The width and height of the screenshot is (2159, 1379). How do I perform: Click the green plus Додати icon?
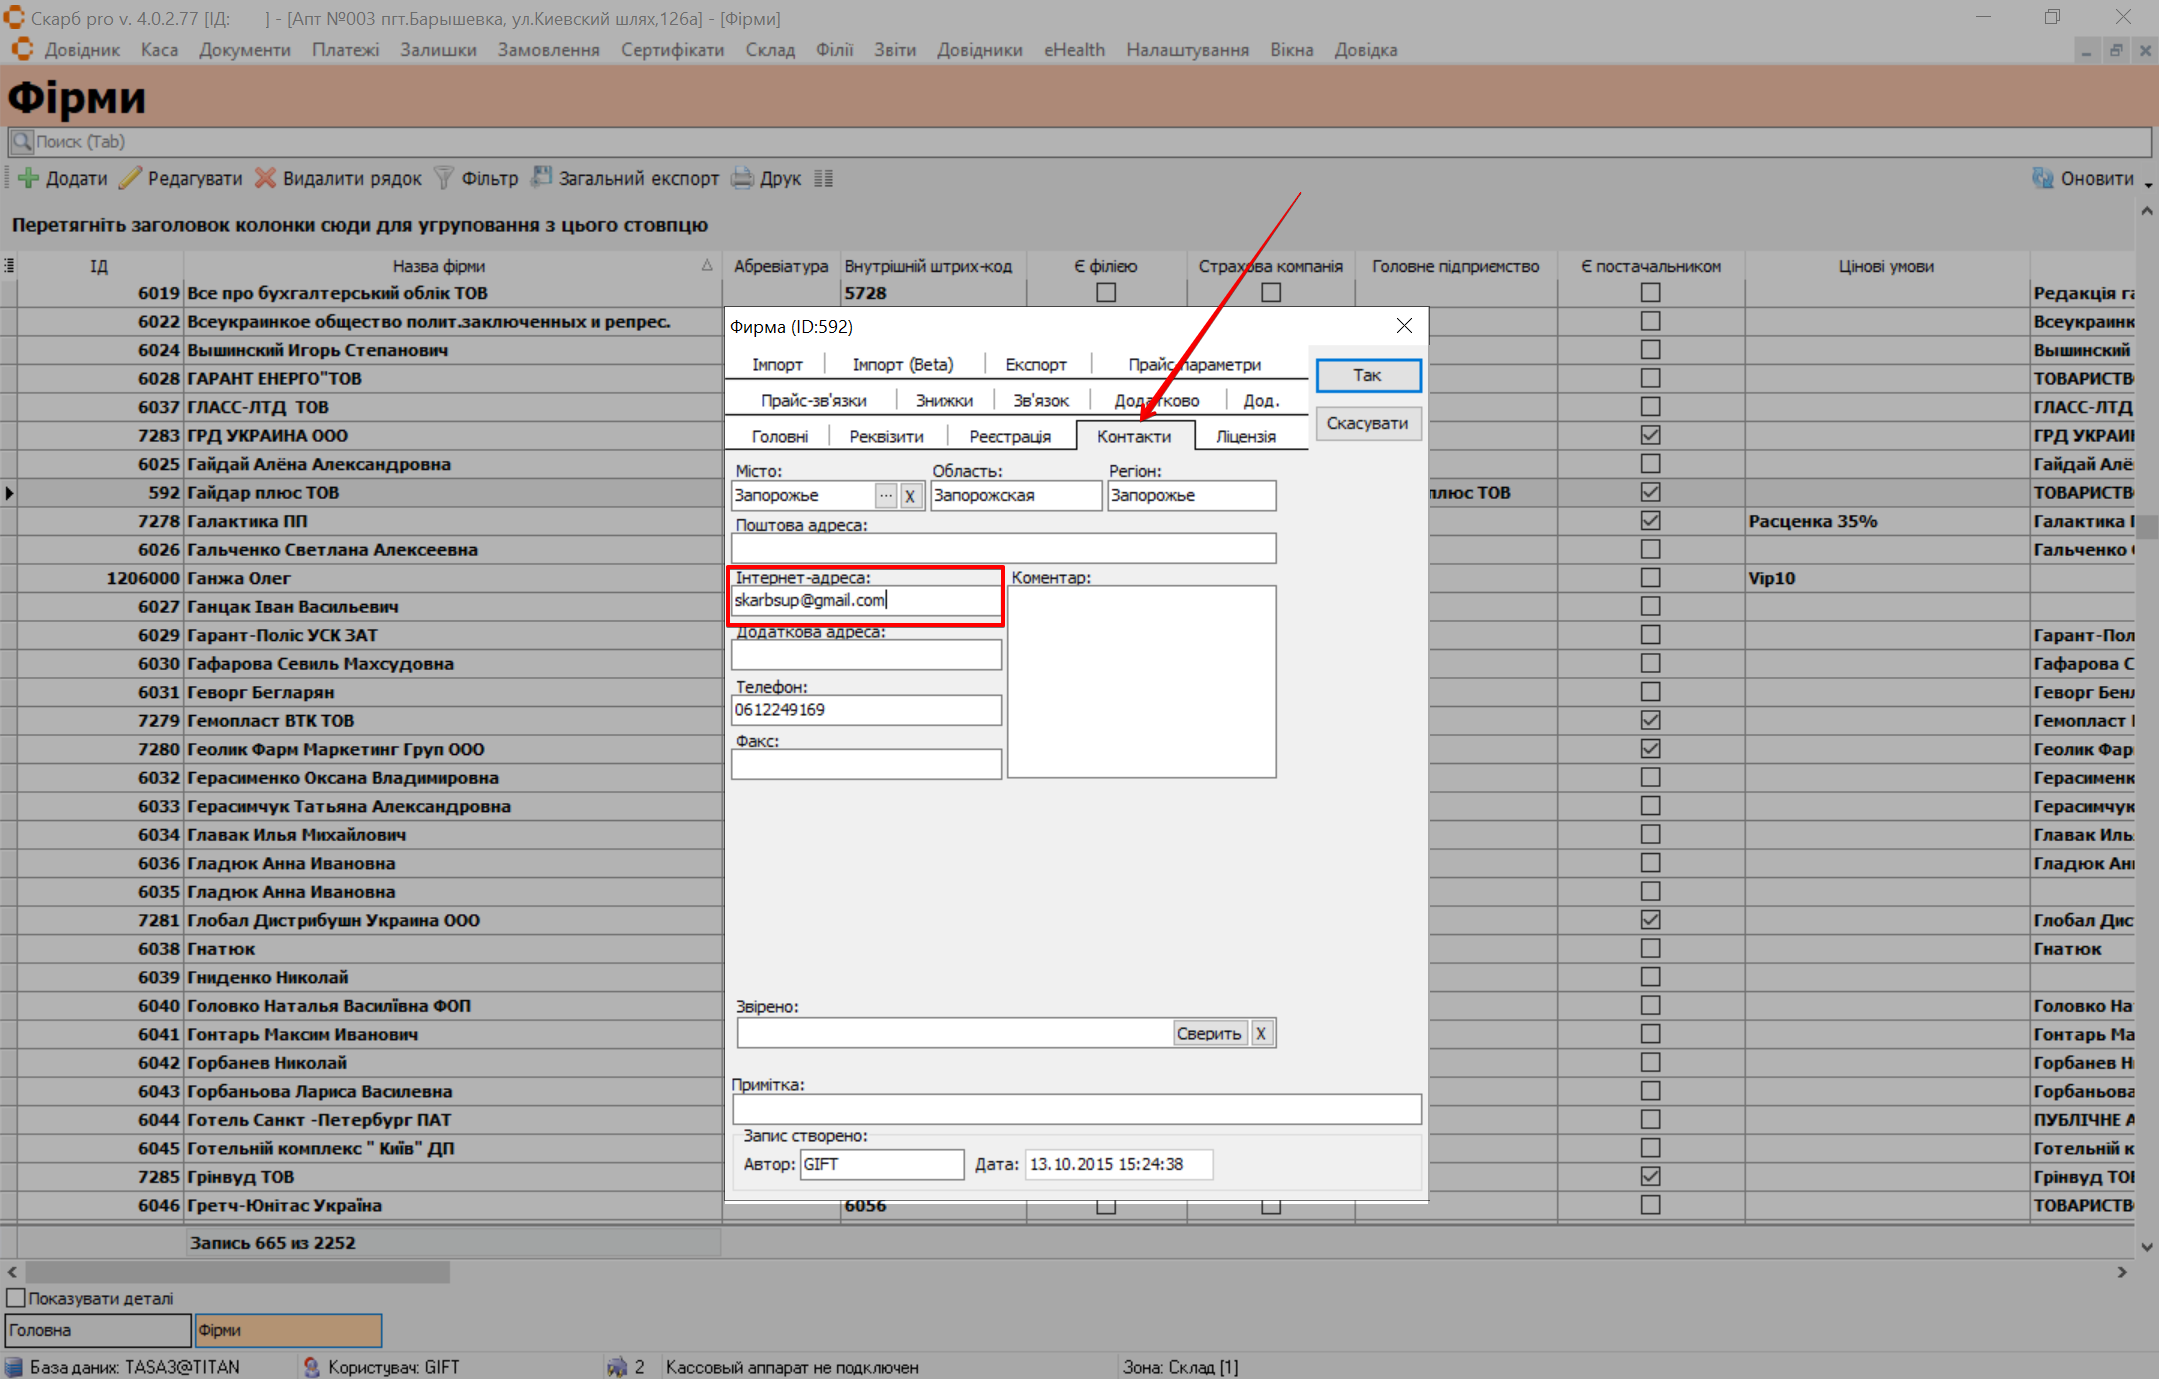(29, 179)
